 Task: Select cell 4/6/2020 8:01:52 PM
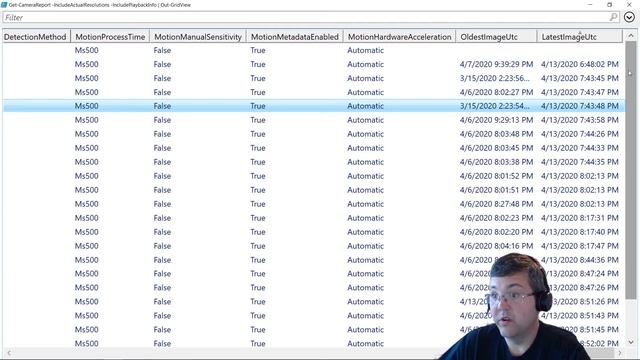496,176
